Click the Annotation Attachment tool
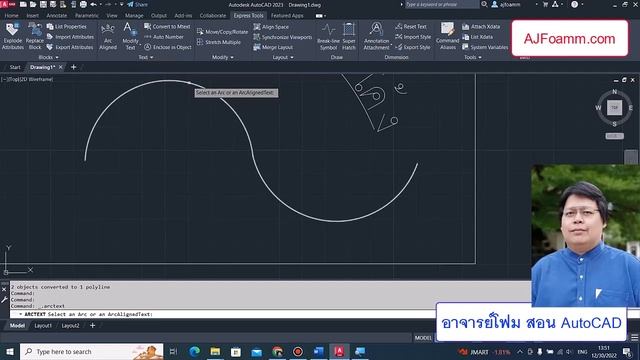Viewport: 640px width, 360px height. coord(376,36)
